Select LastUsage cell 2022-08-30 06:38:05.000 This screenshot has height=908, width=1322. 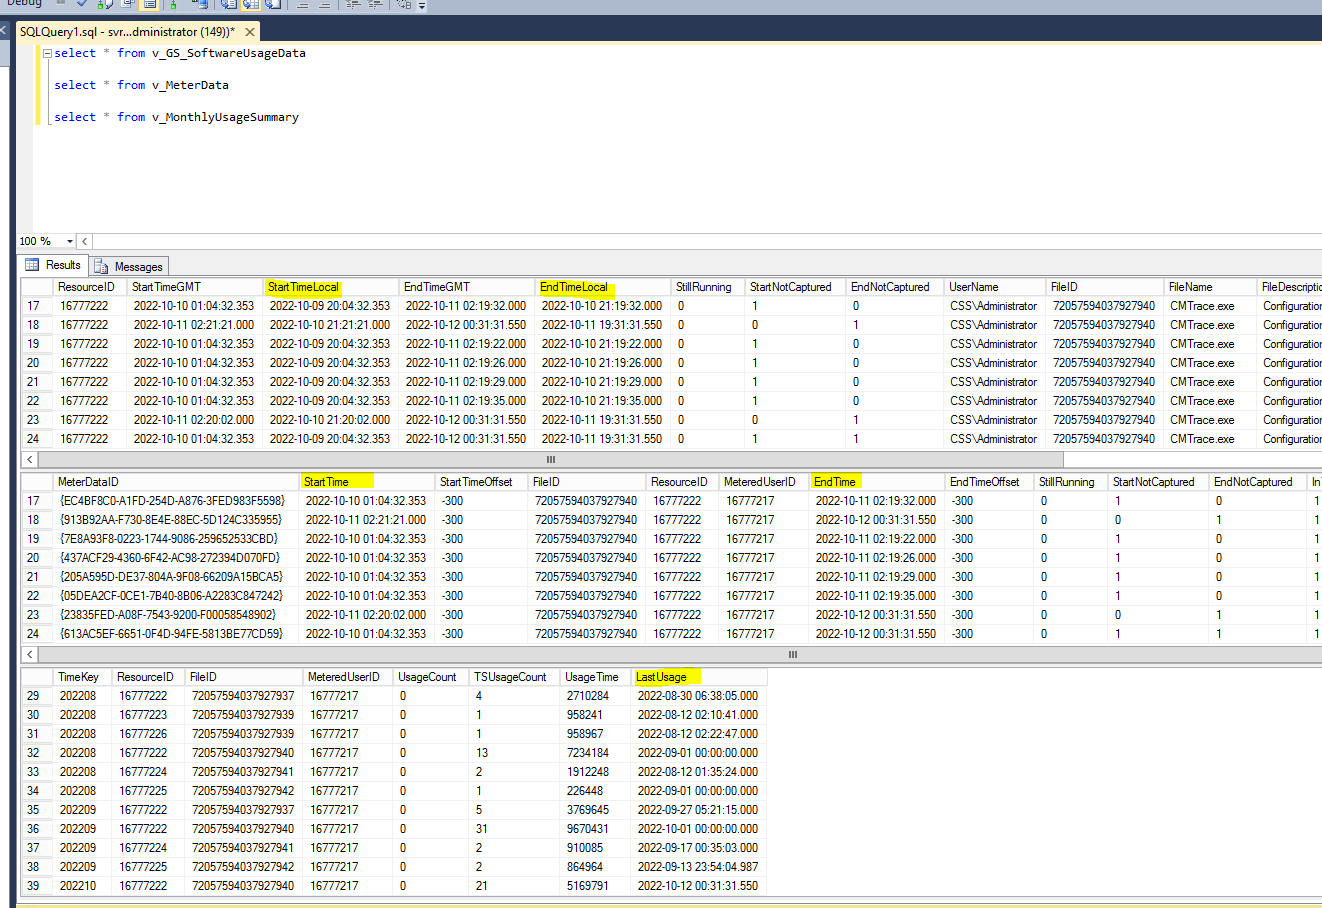[x=699, y=696]
